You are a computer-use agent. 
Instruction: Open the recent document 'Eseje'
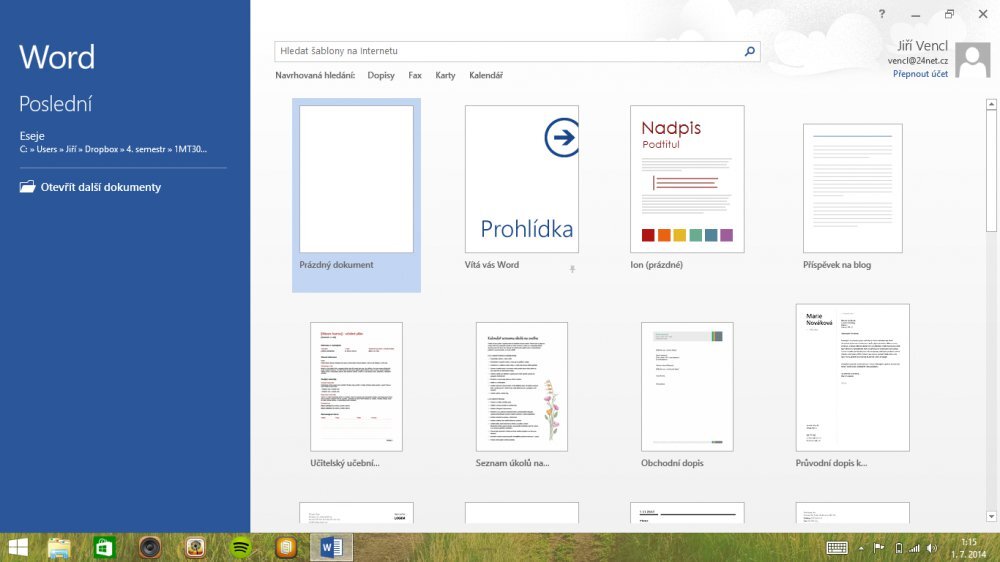point(32,136)
